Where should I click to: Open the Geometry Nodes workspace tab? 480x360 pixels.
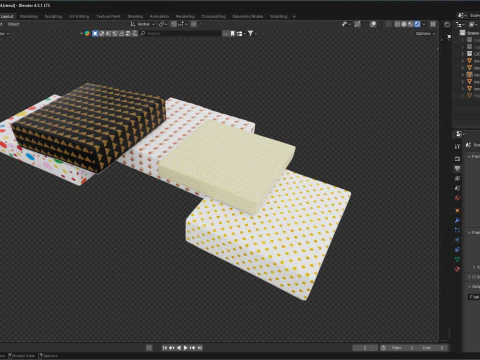tap(248, 16)
